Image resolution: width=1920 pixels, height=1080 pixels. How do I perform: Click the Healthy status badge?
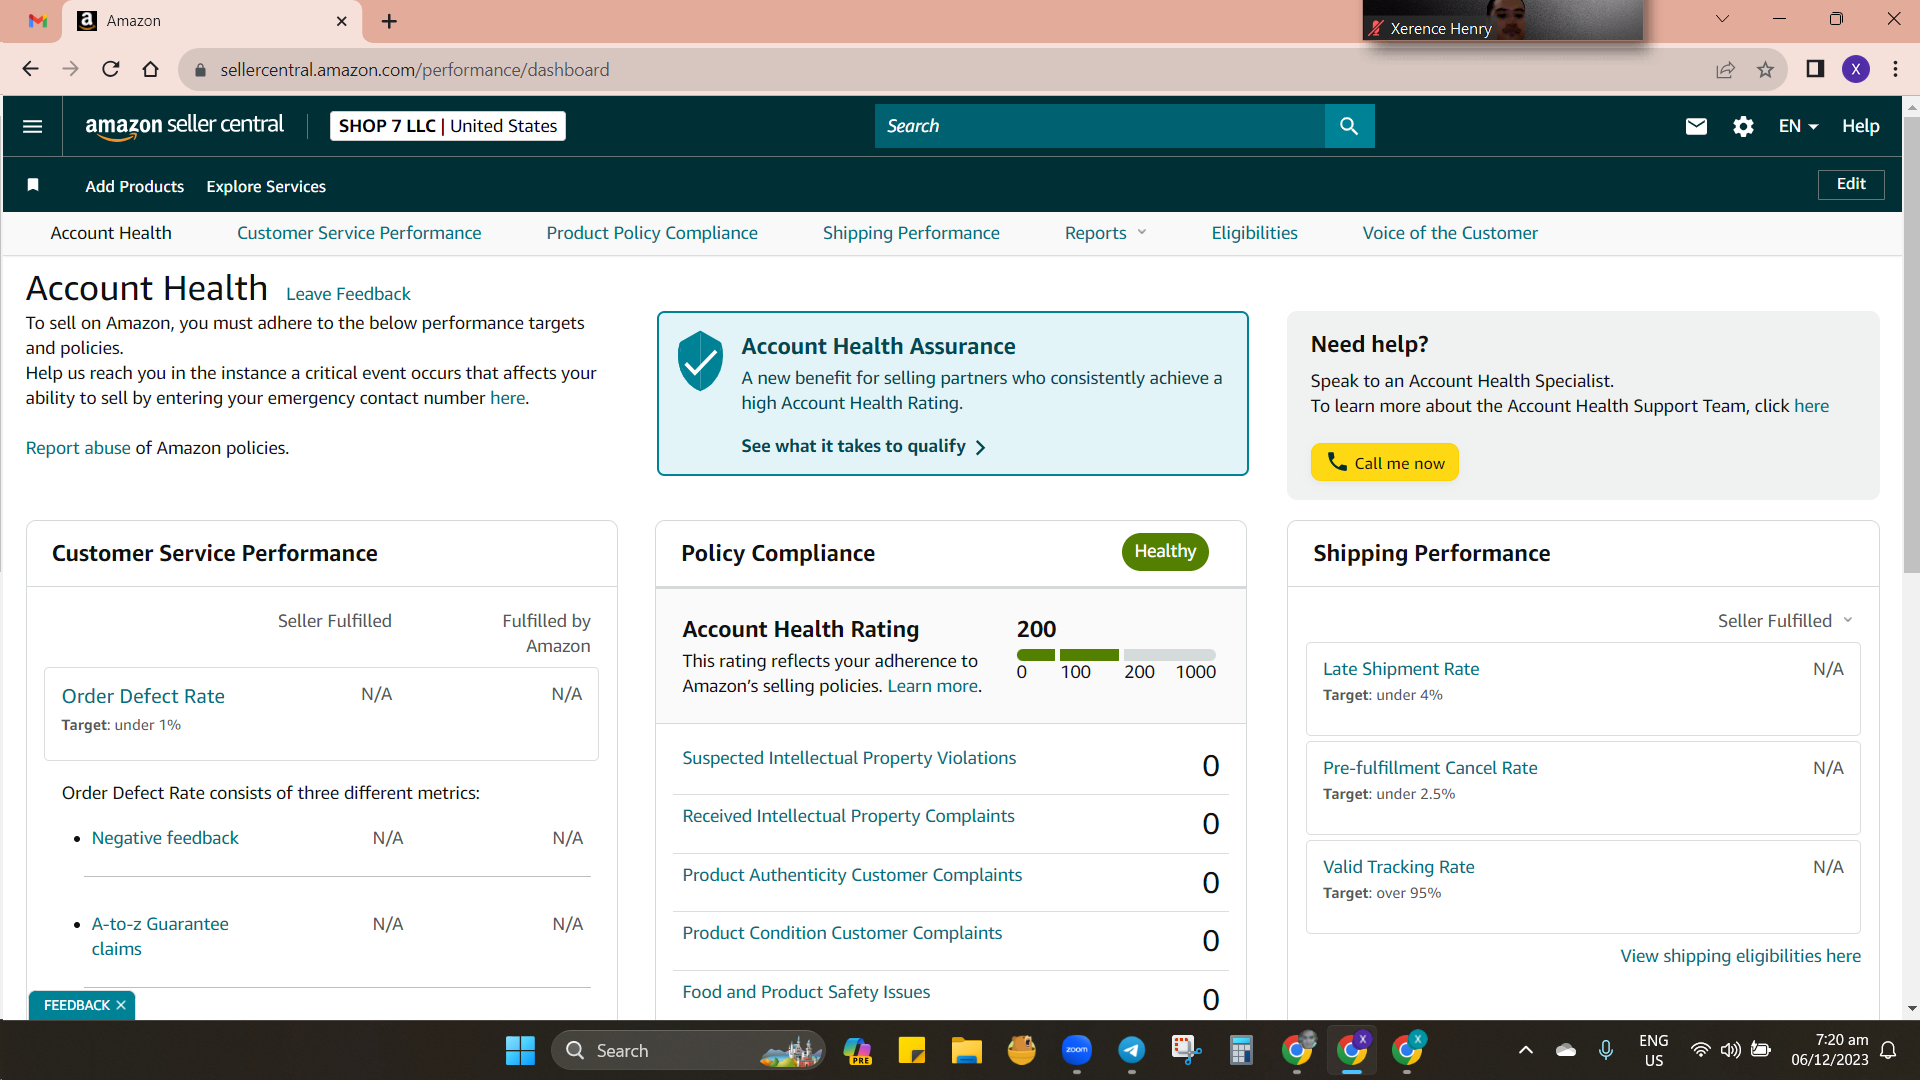[x=1165, y=552]
